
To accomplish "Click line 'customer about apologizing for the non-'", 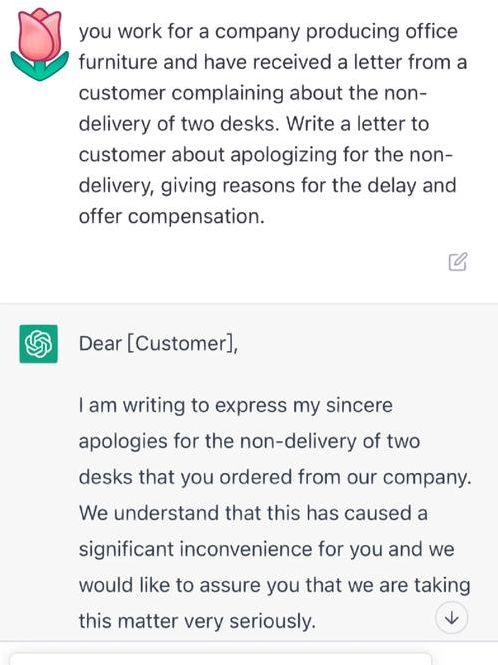I will [266, 155].
